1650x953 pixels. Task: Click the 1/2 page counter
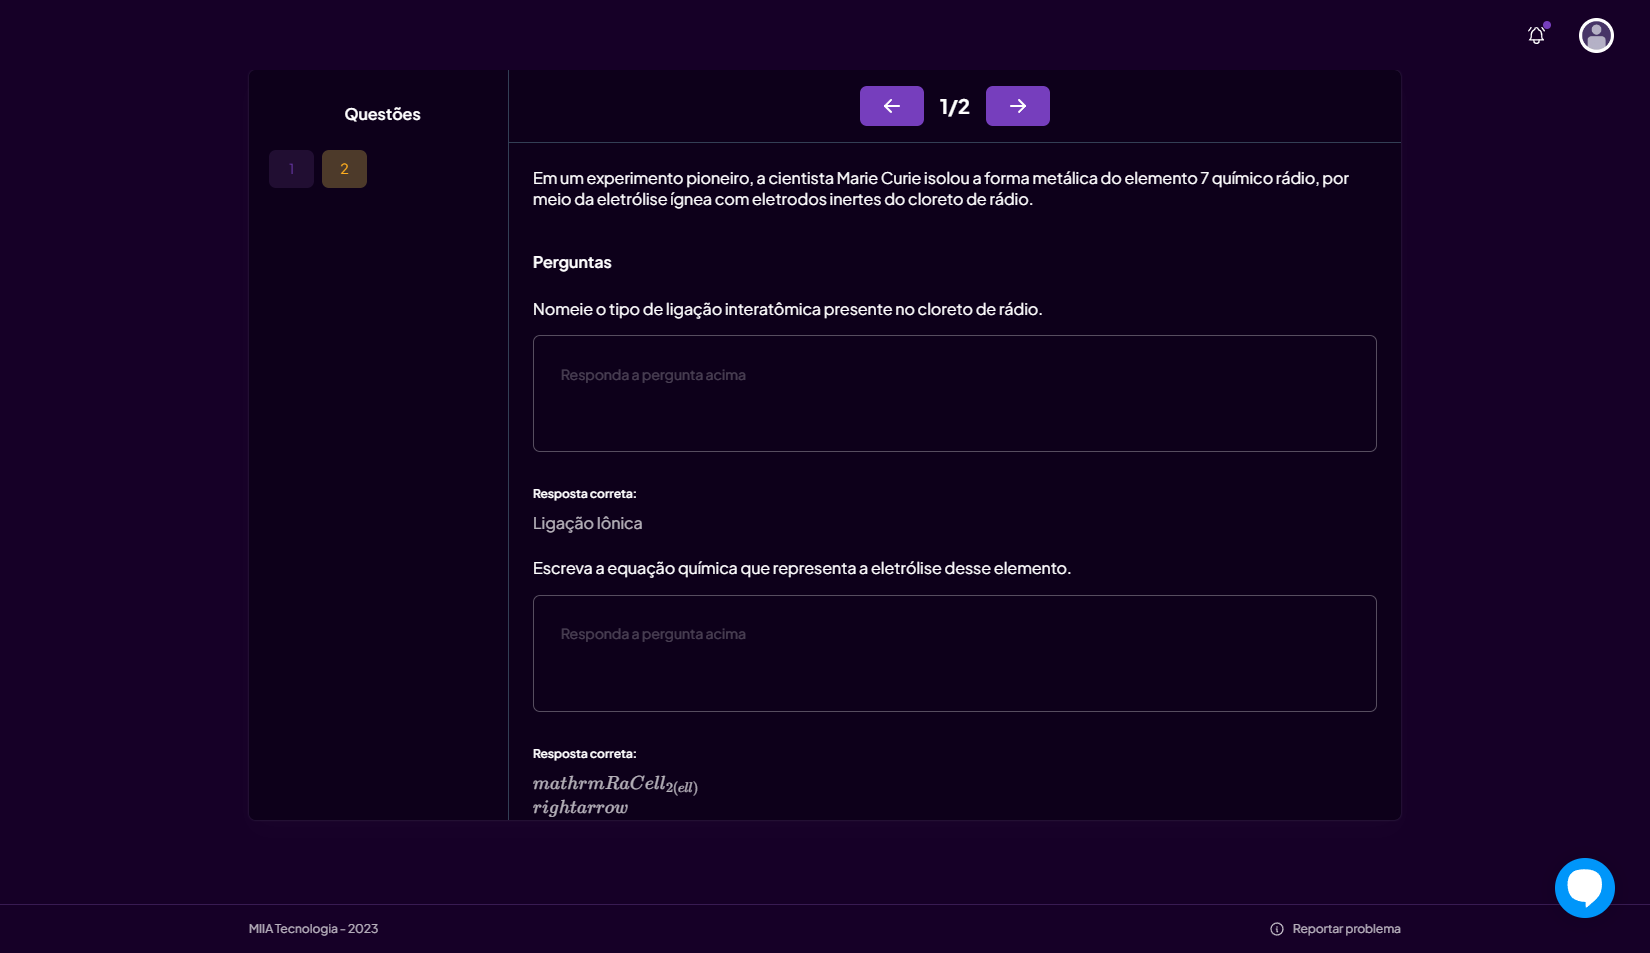click(954, 107)
